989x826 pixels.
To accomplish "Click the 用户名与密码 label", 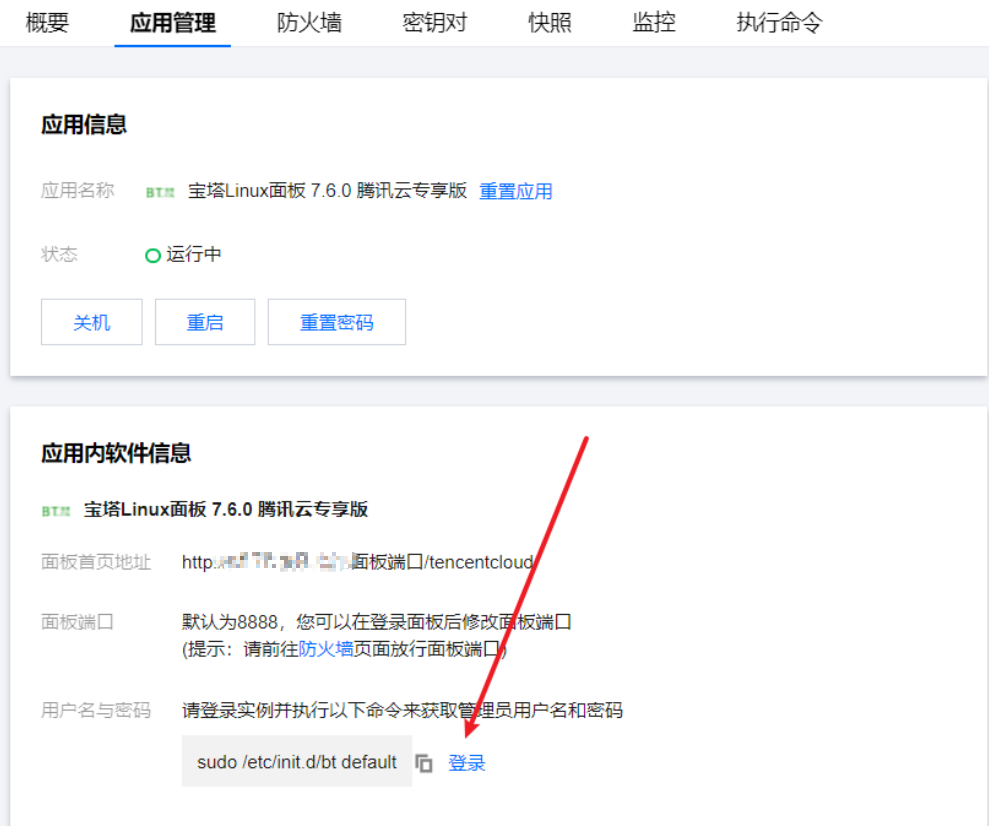I will click(96, 711).
